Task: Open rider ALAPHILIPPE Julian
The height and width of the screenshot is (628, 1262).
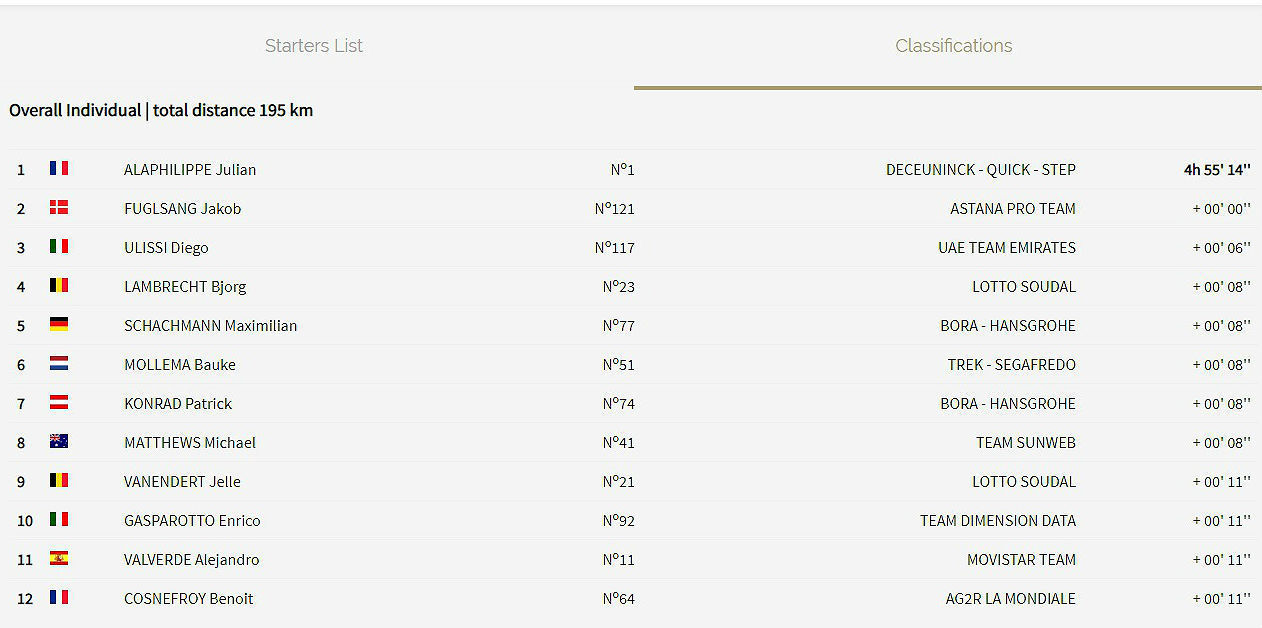Action: click(190, 170)
